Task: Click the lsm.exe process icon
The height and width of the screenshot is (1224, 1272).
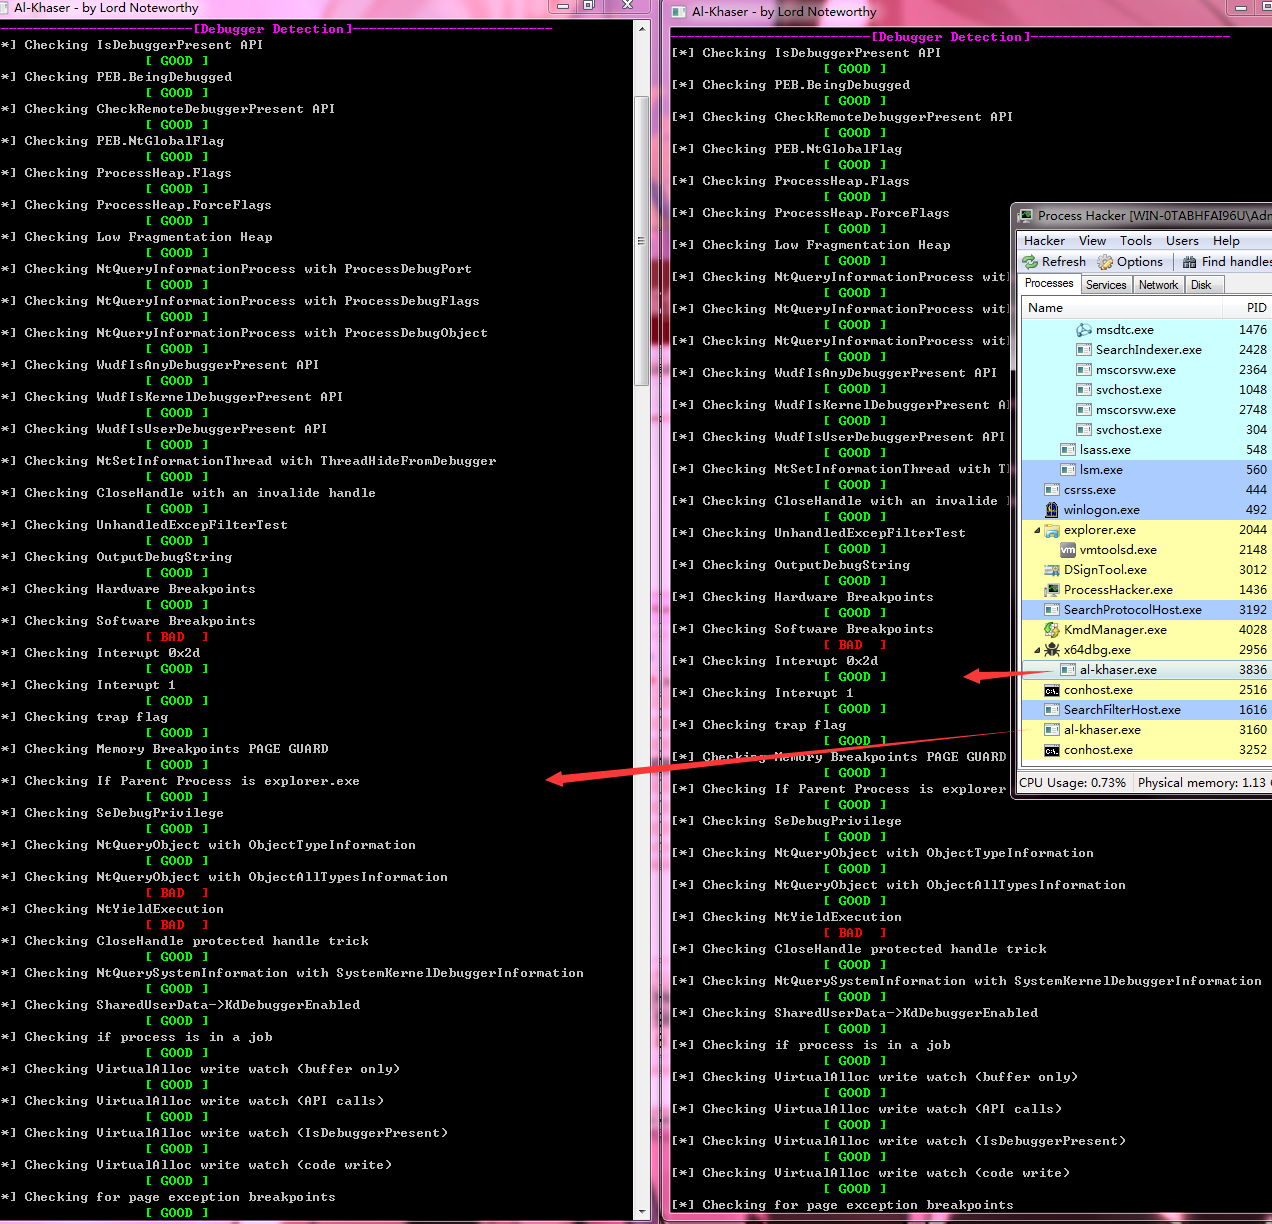Action: [1068, 470]
